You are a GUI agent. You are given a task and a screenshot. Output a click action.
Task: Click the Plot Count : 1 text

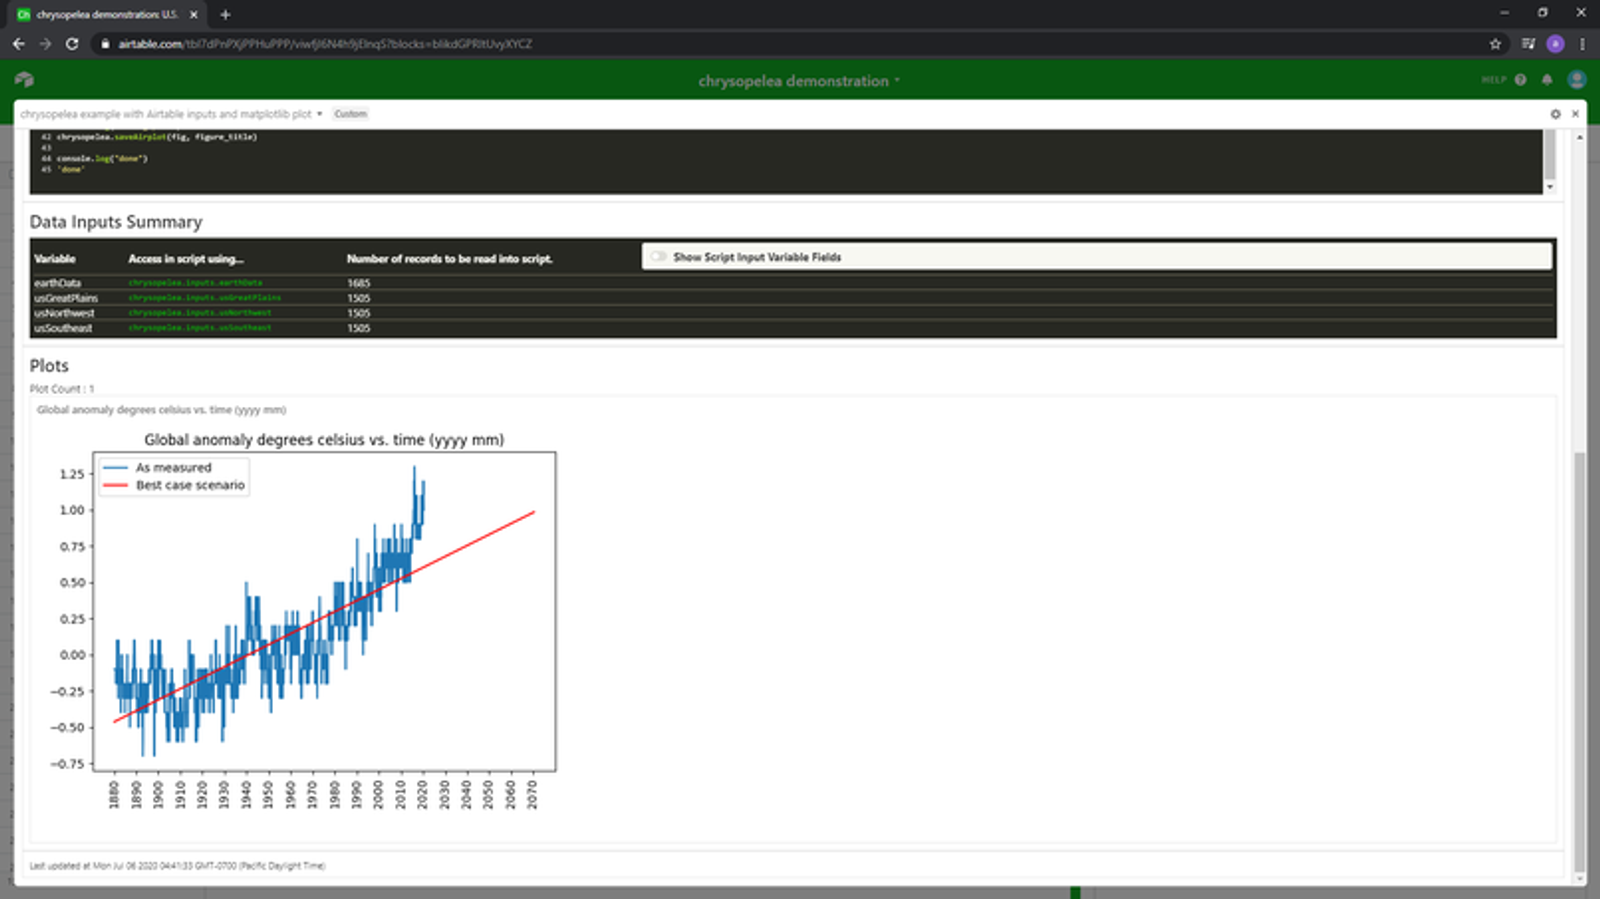coord(62,389)
